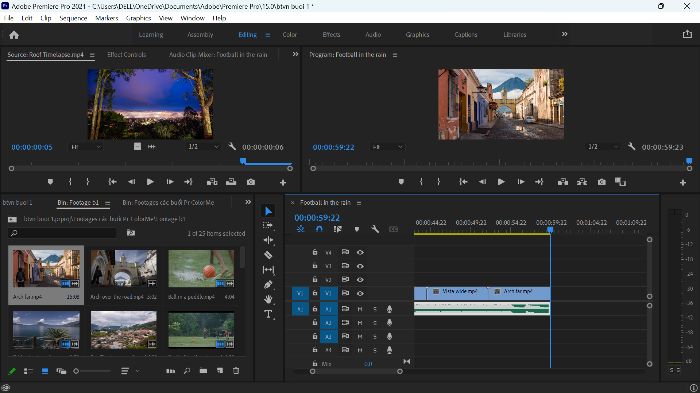Toggle insert sequences as nests button
The width and height of the screenshot is (700, 393).
pos(300,229)
